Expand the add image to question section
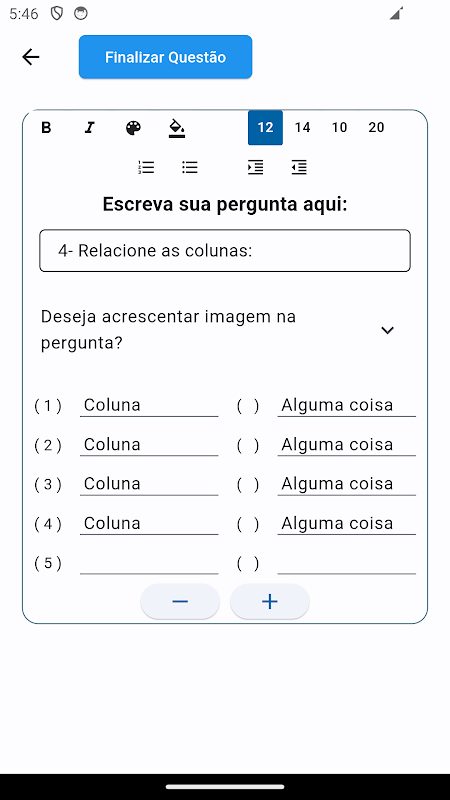The height and width of the screenshot is (800, 450). click(x=387, y=330)
